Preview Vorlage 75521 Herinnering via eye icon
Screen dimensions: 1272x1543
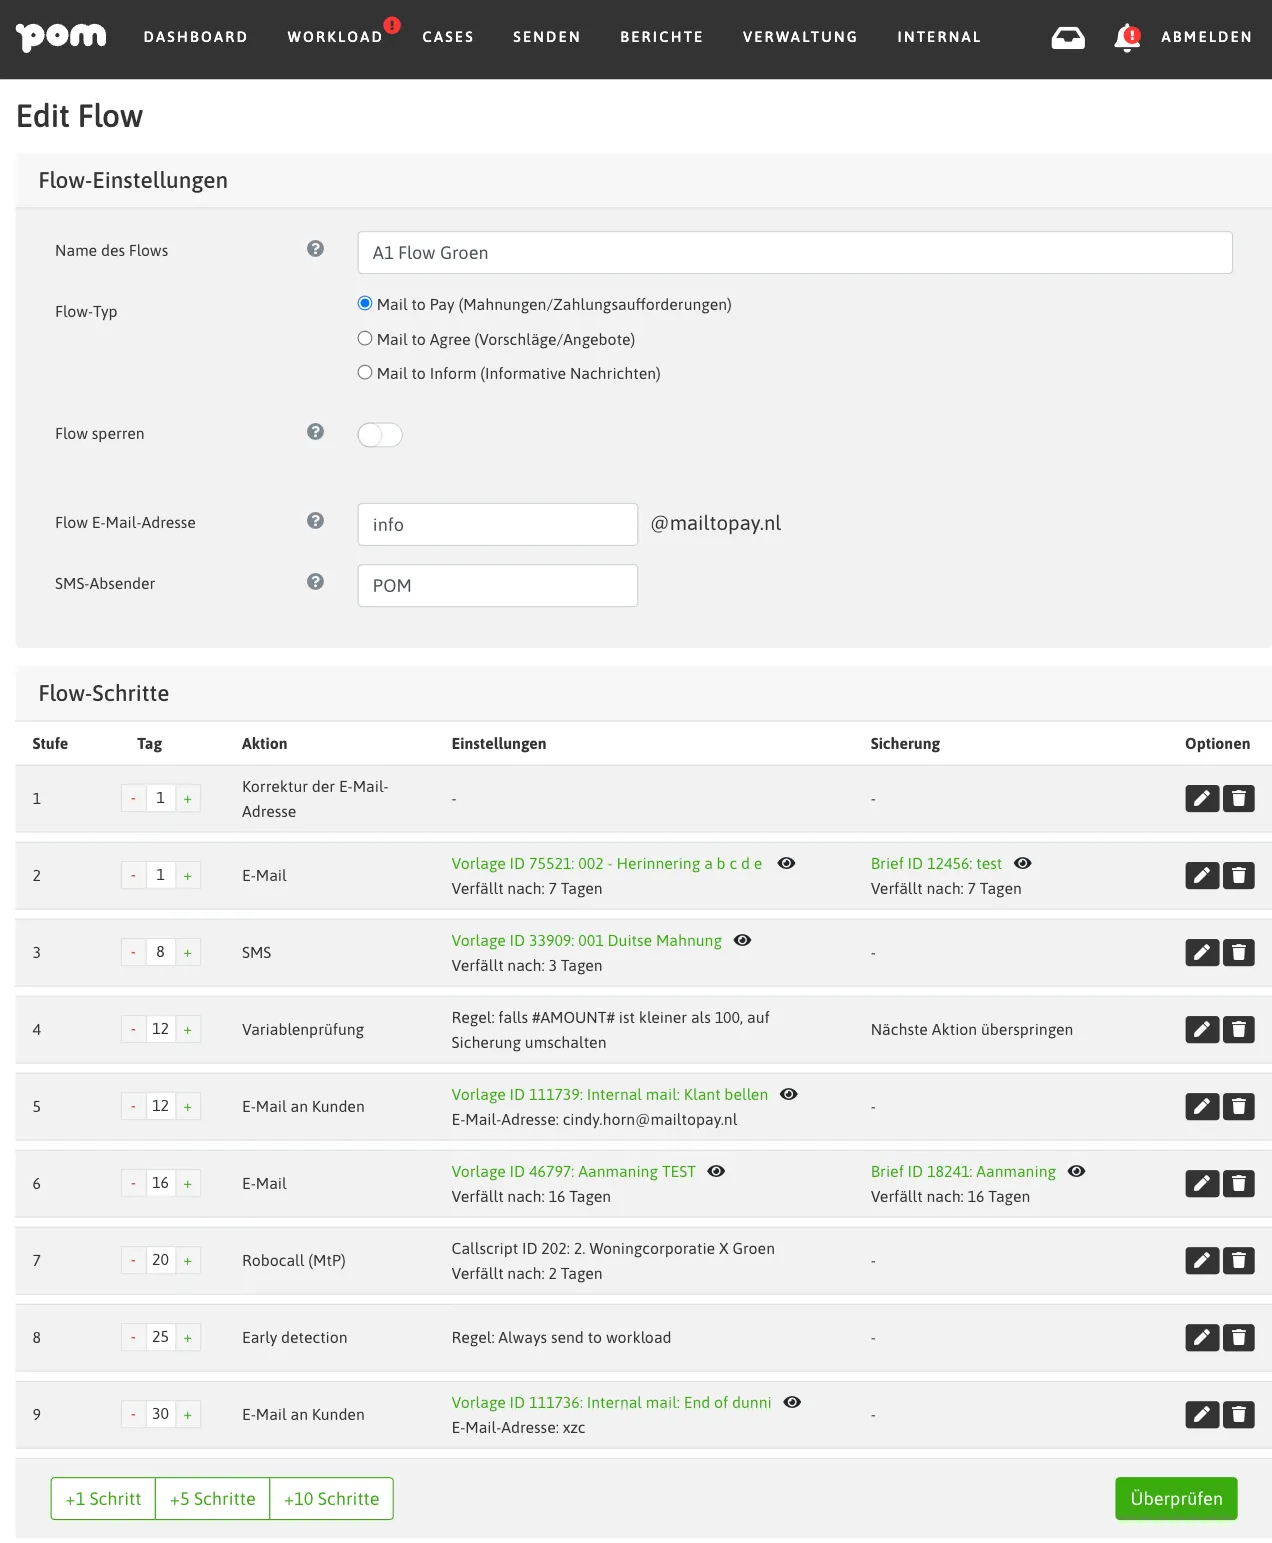coord(787,863)
